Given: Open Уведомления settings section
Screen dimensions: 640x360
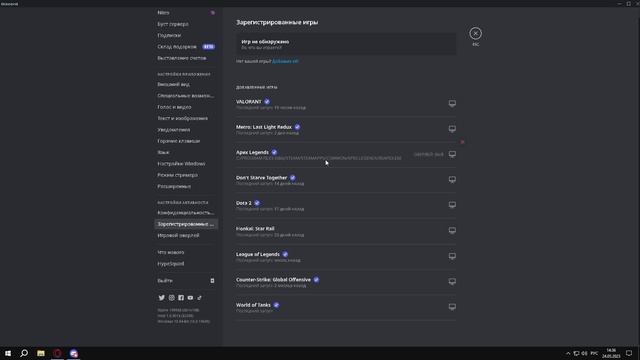Looking at the screenshot, I should 186,130.
